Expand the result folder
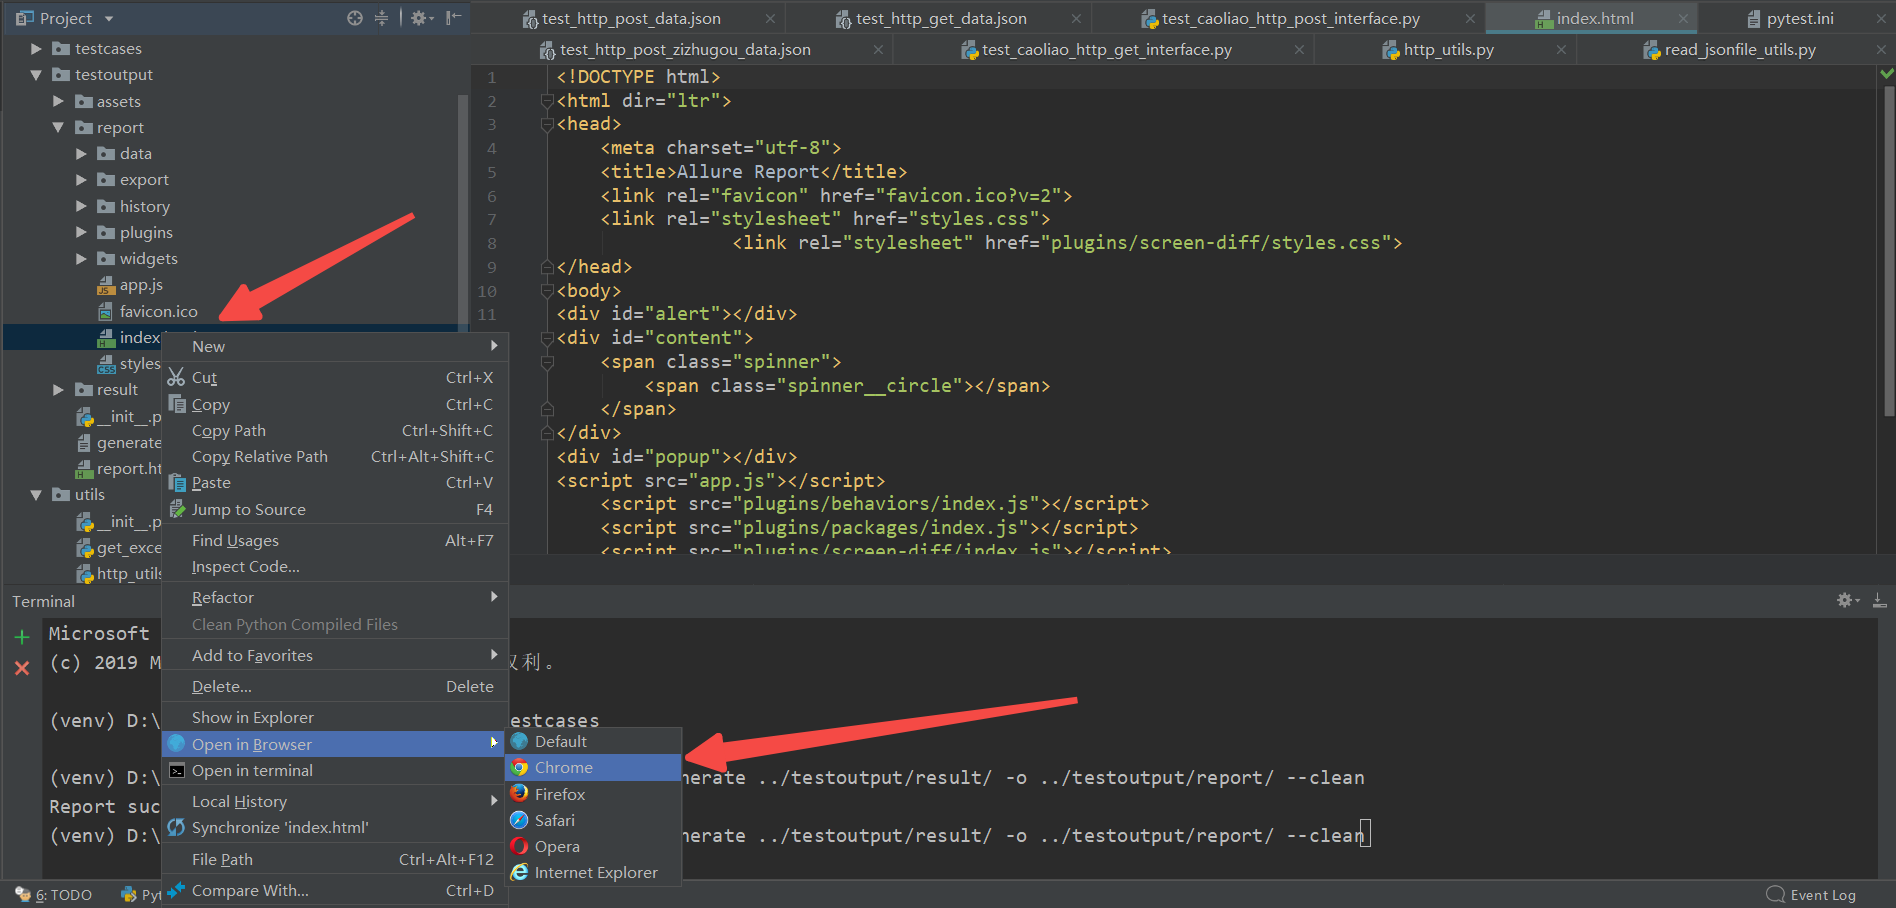The height and width of the screenshot is (908, 1896). coord(58,389)
